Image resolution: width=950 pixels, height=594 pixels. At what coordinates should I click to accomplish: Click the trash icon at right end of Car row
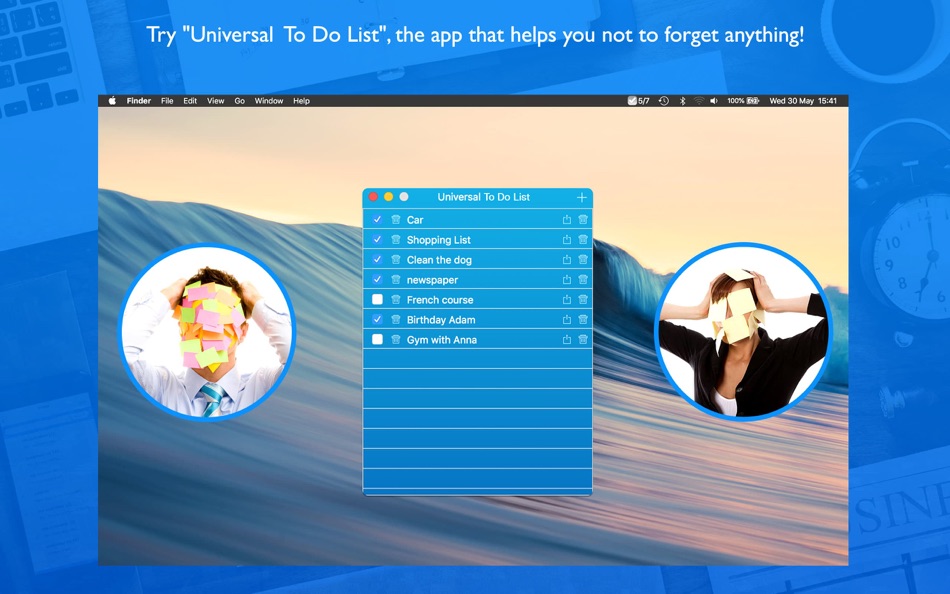[583, 219]
